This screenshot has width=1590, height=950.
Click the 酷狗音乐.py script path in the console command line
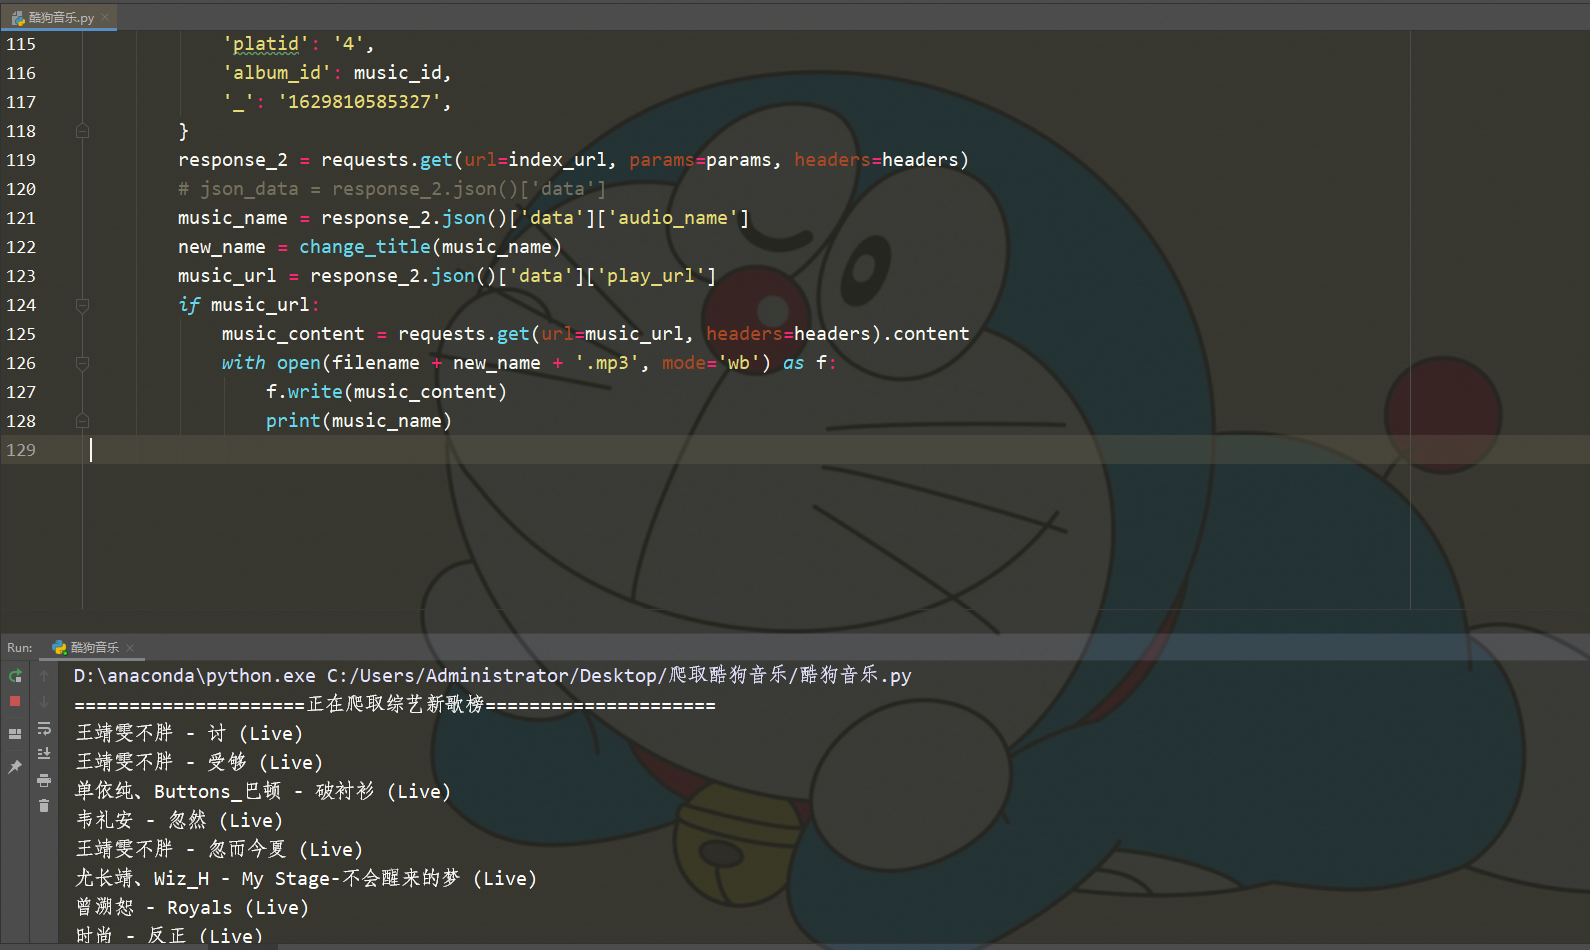619,676
